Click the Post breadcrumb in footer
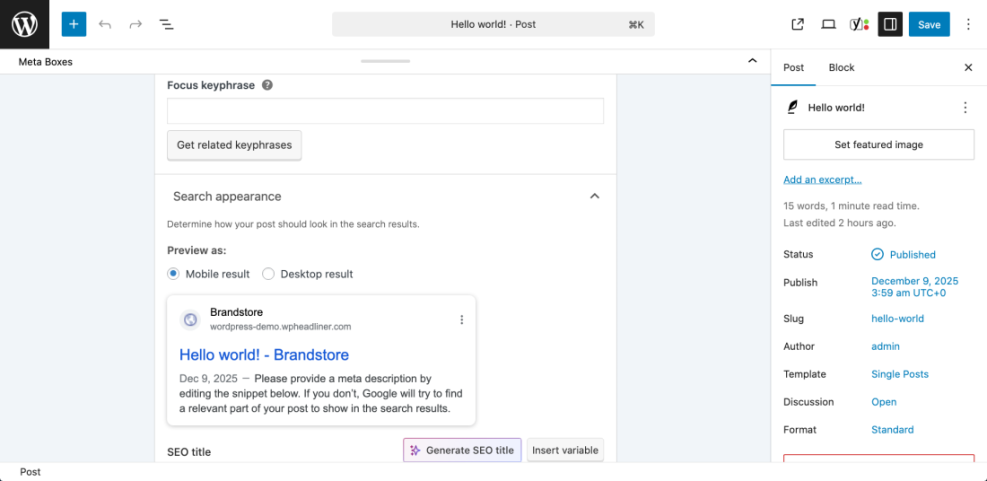Screen dimensions: 987x481 click(x=30, y=472)
